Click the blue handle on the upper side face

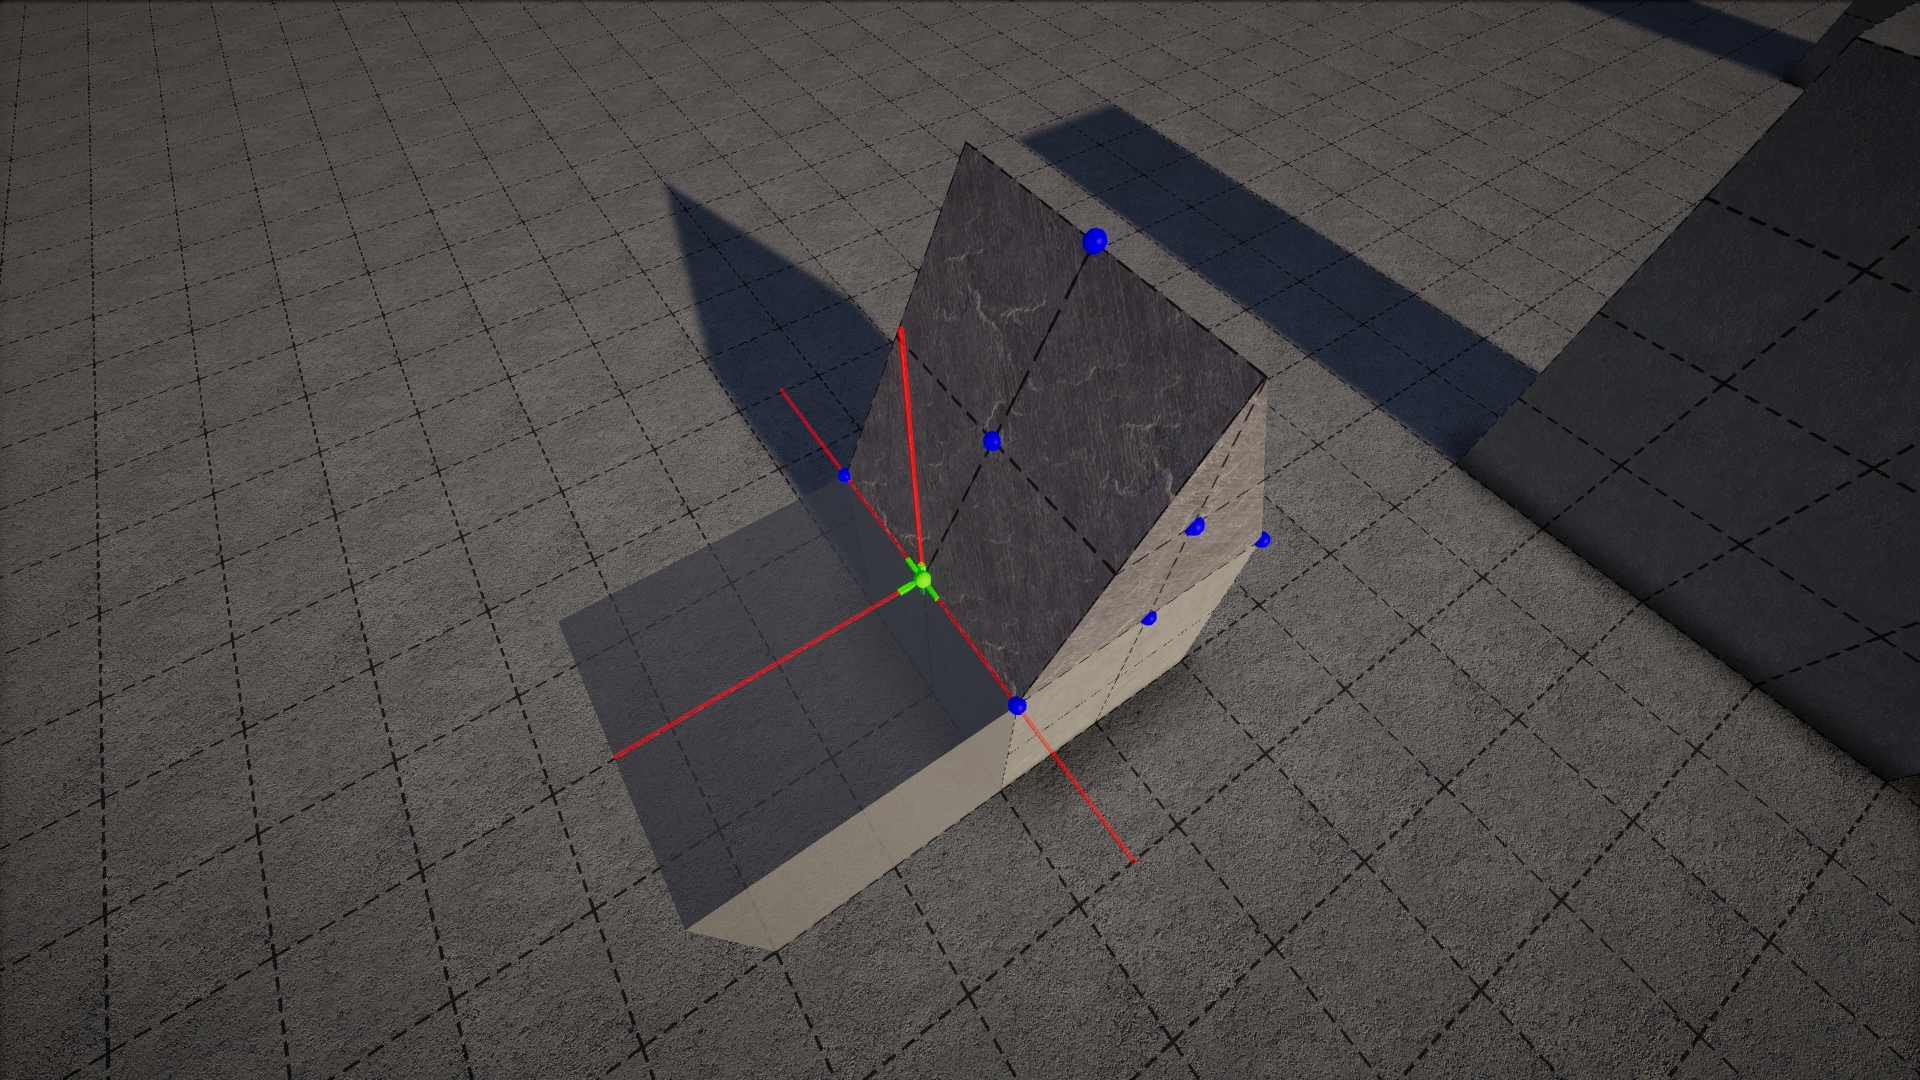[x=1195, y=526]
